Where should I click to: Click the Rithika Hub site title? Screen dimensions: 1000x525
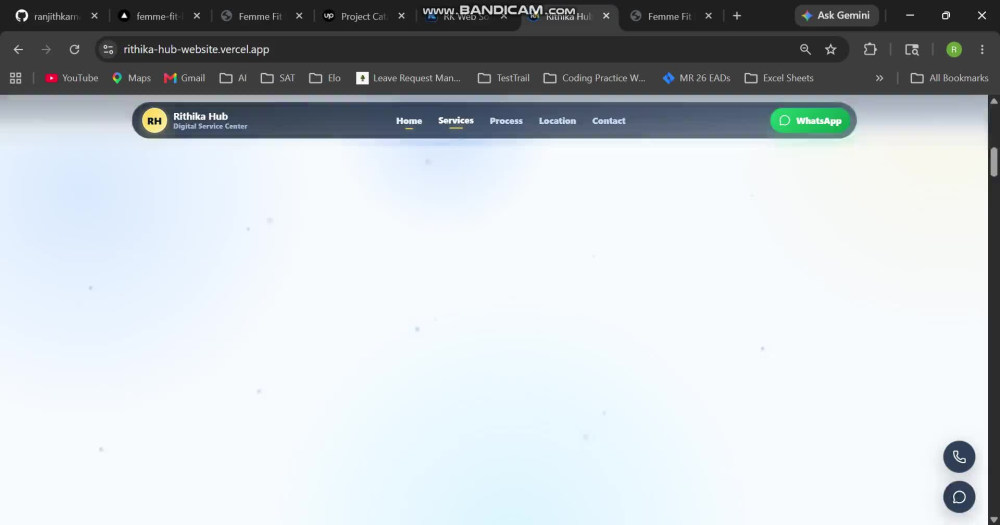coord(200,116)
